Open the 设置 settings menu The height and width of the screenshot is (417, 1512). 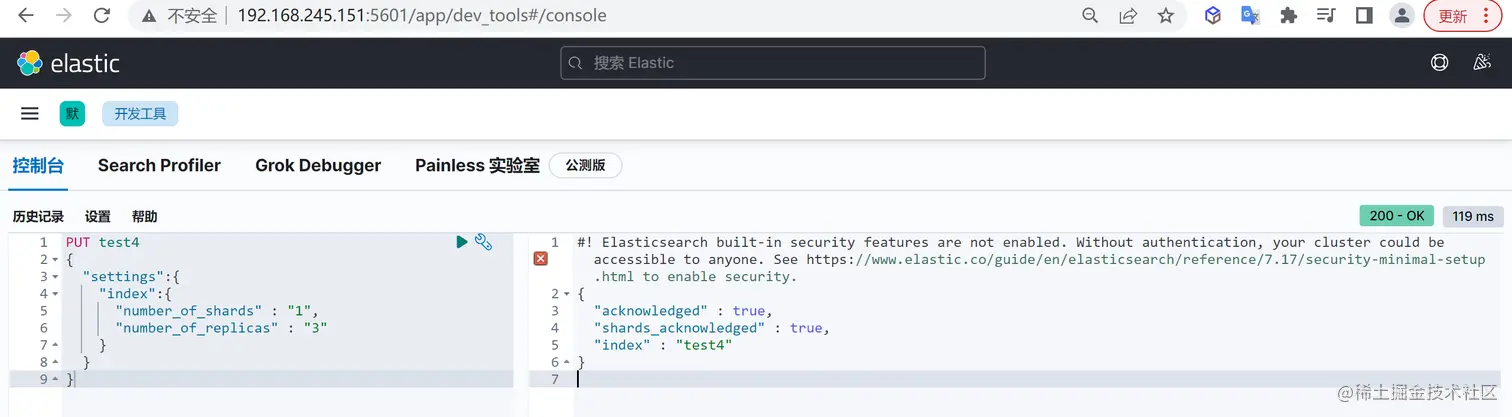point(98,217)
